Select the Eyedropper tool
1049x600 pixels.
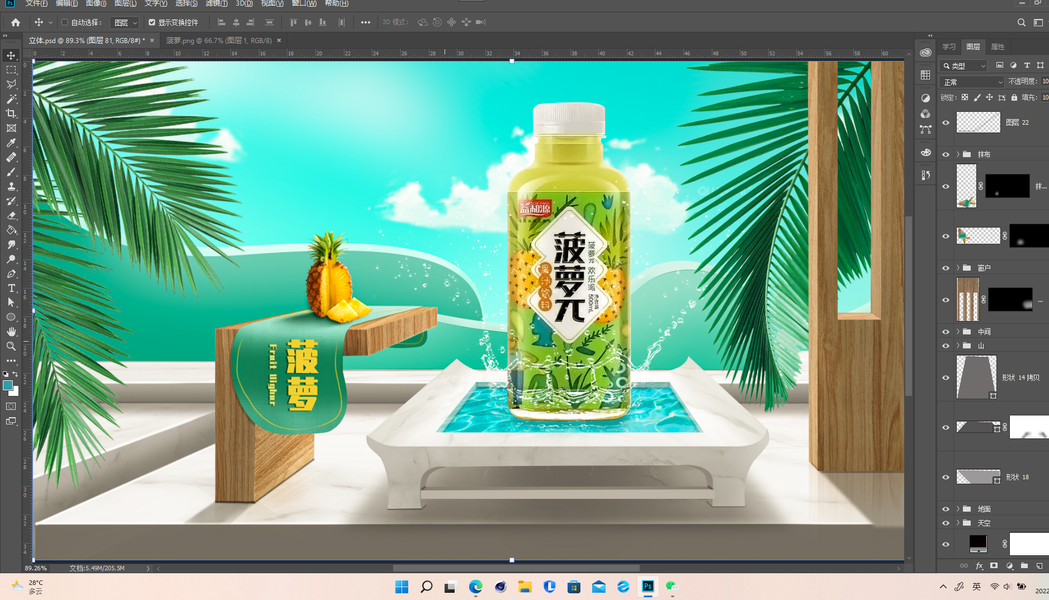click(11, 142)
